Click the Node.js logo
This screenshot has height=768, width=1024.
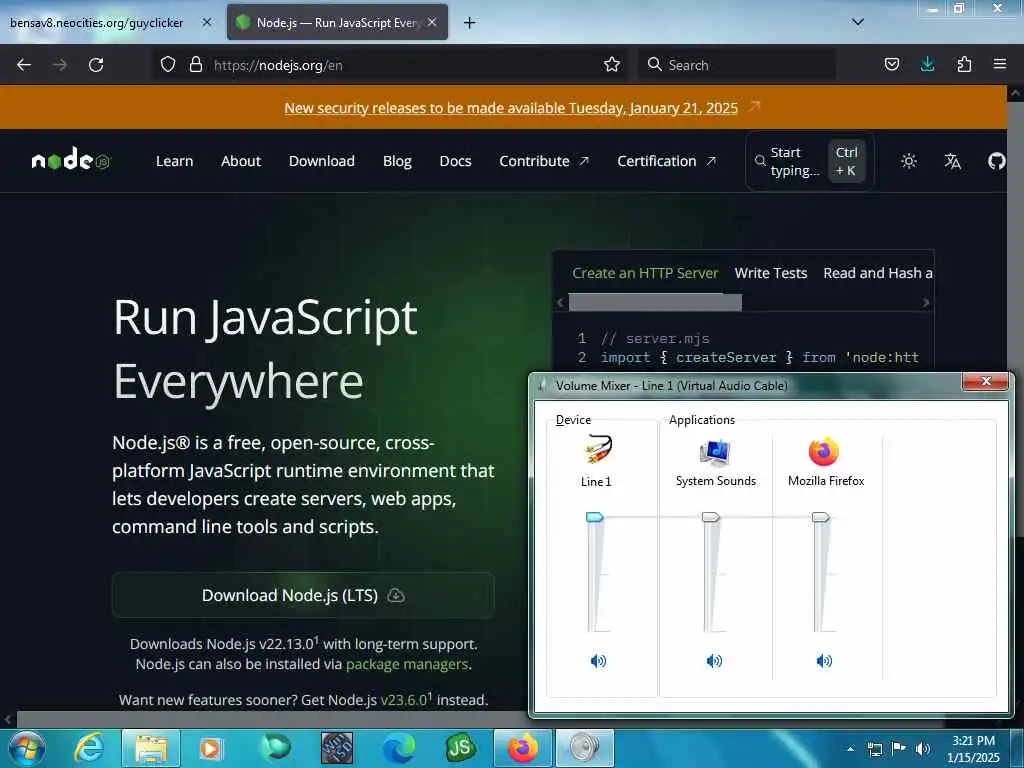click(71, 159)
